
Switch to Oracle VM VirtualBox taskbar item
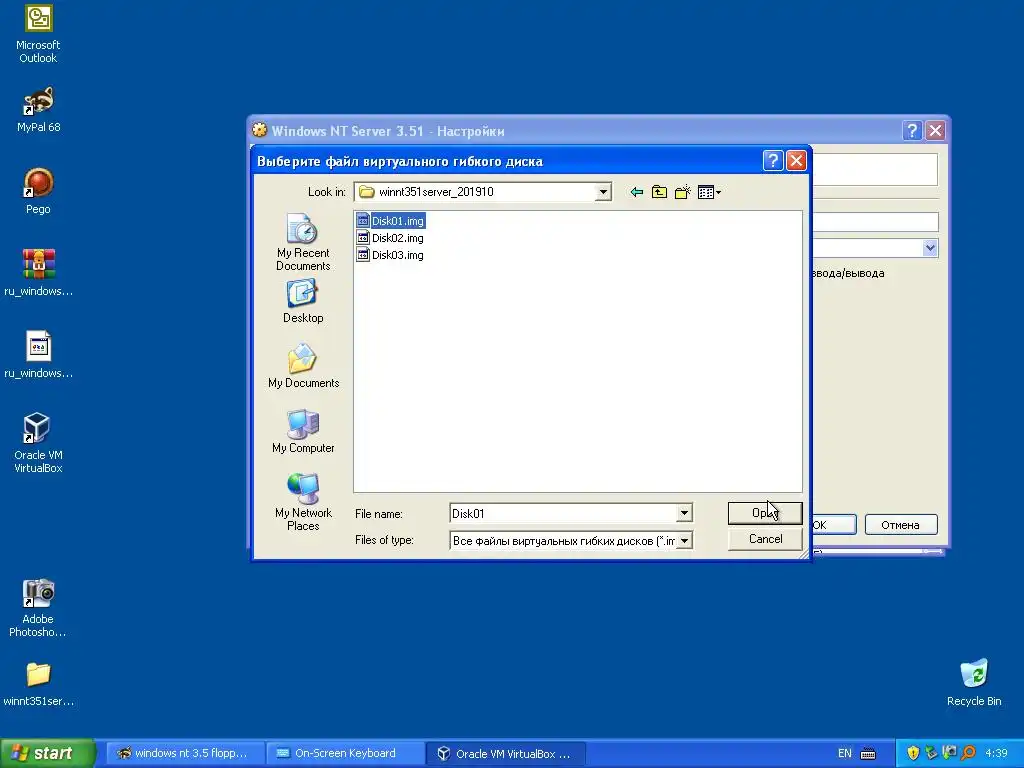click(x=505, y=754)
